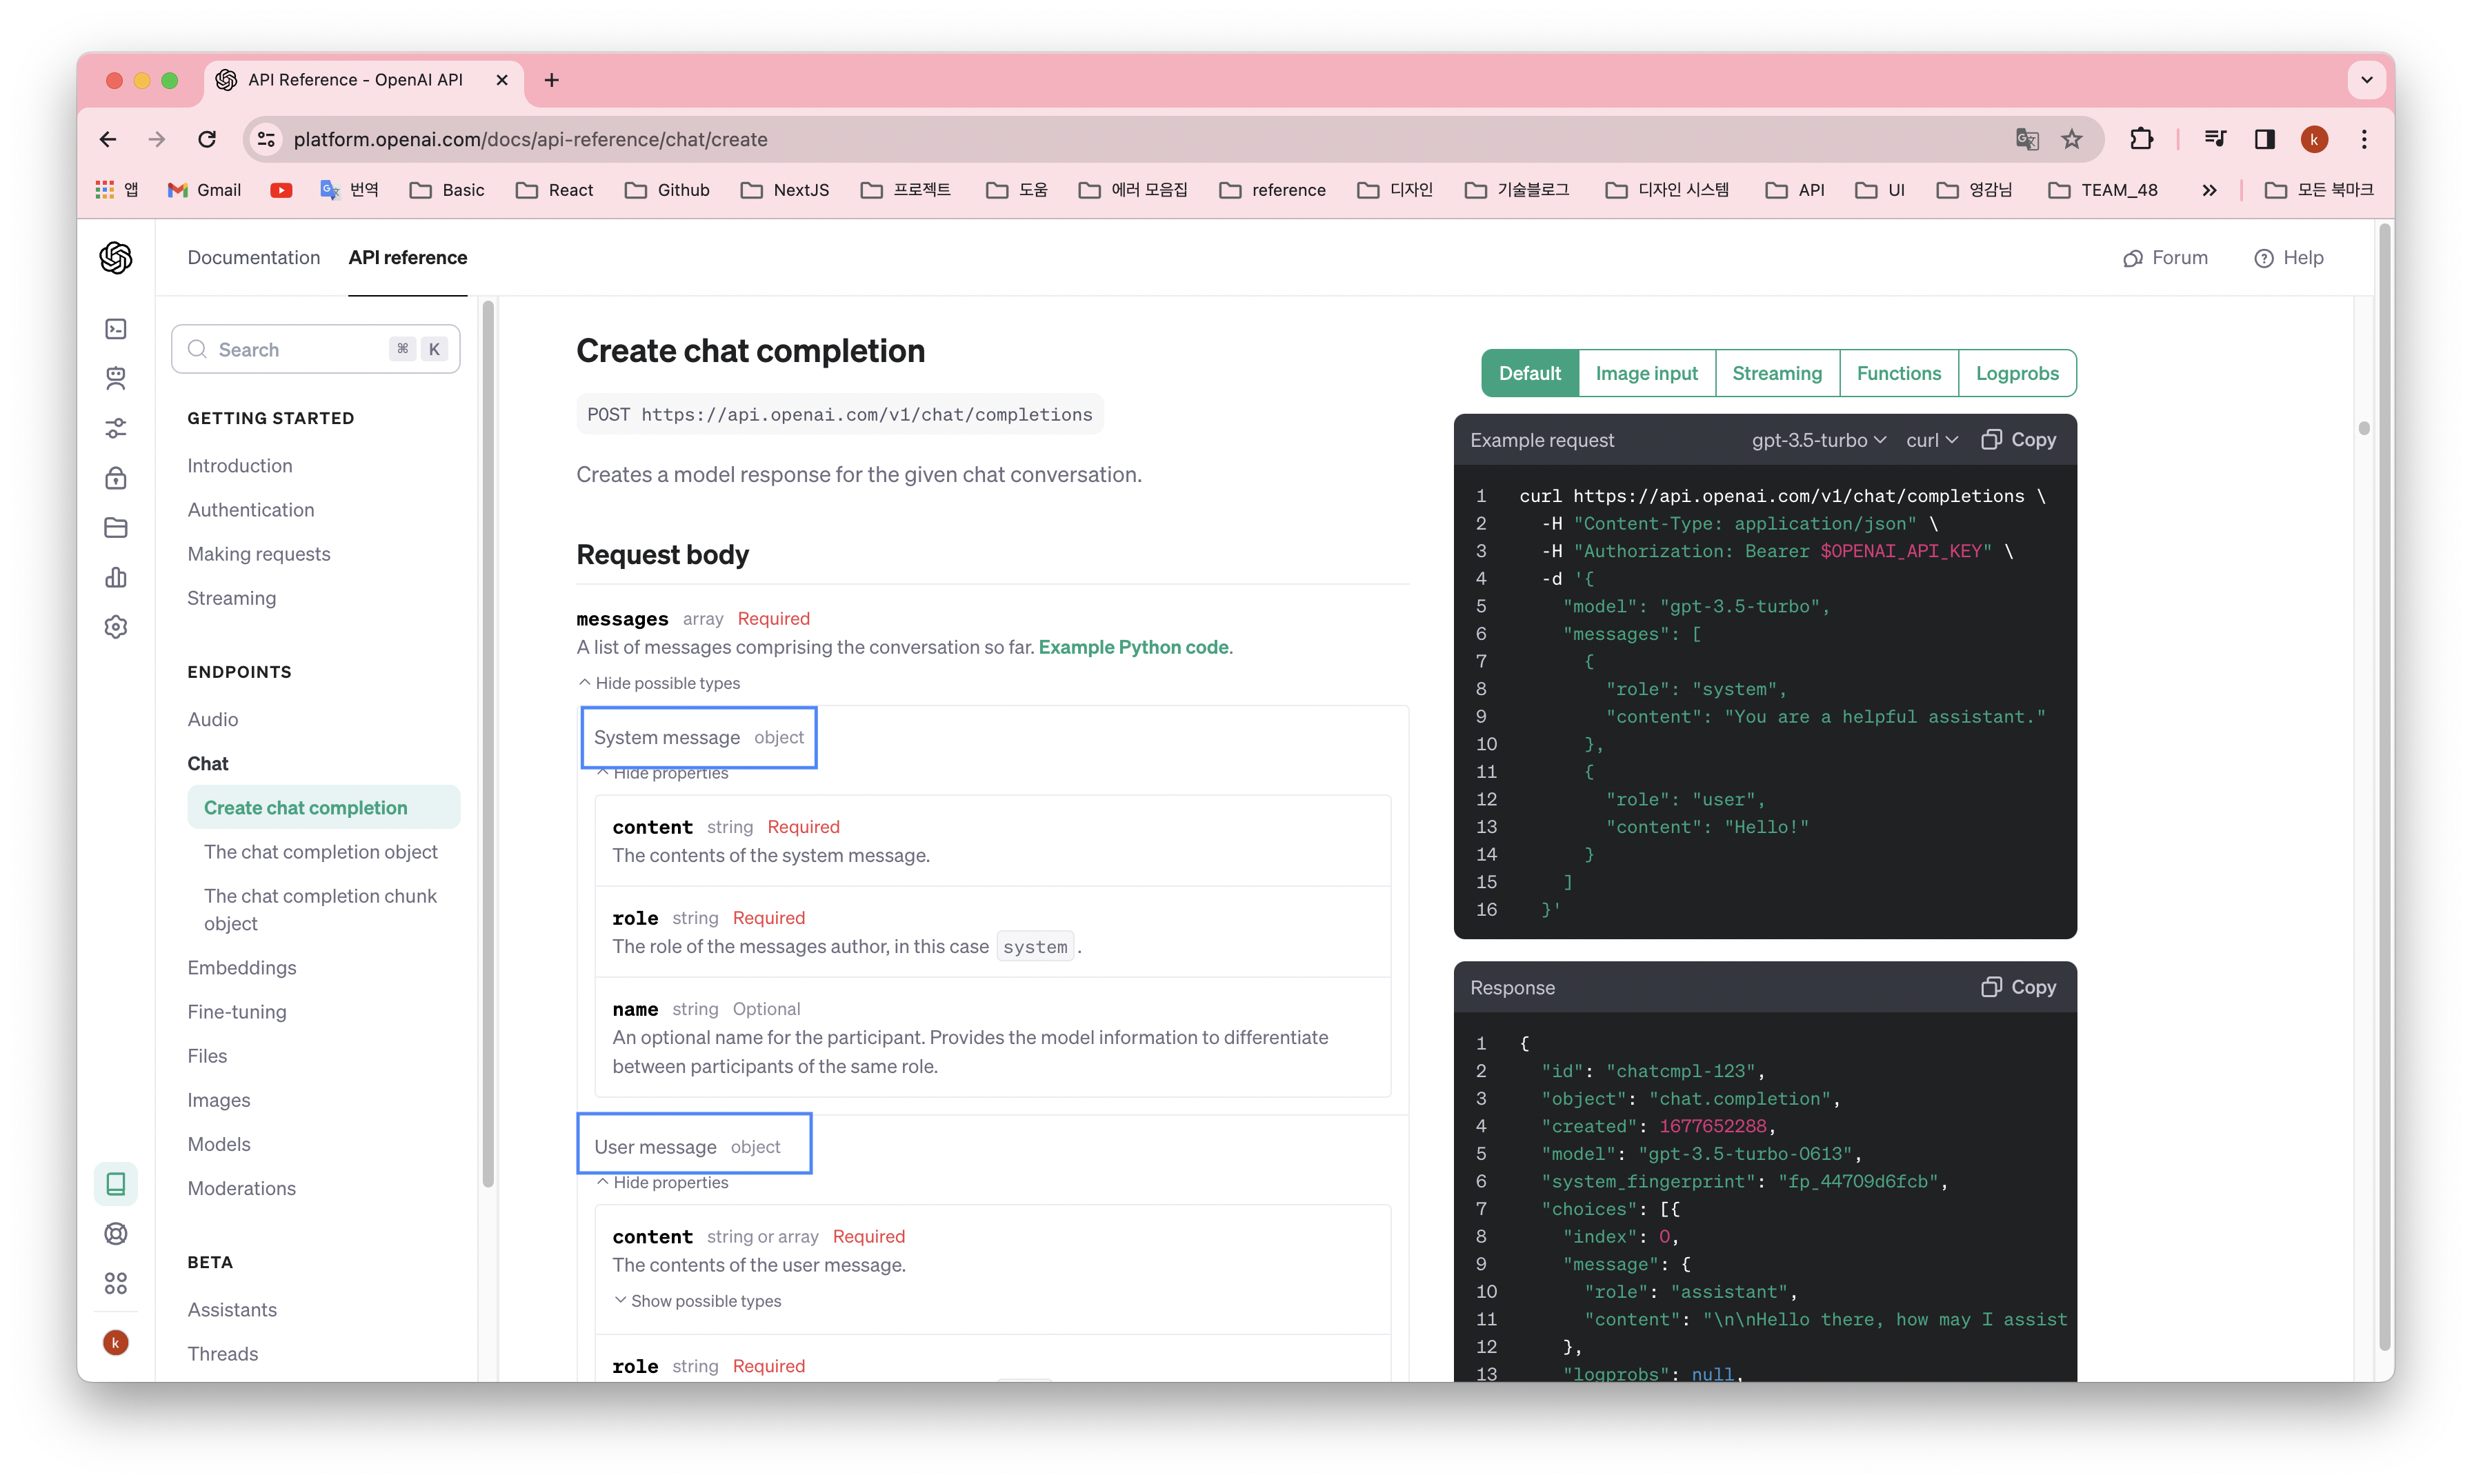This screenshot has width=2472, height=1484.
Task: Open the Playground terminal icon
Action: [x=116, y=328]
